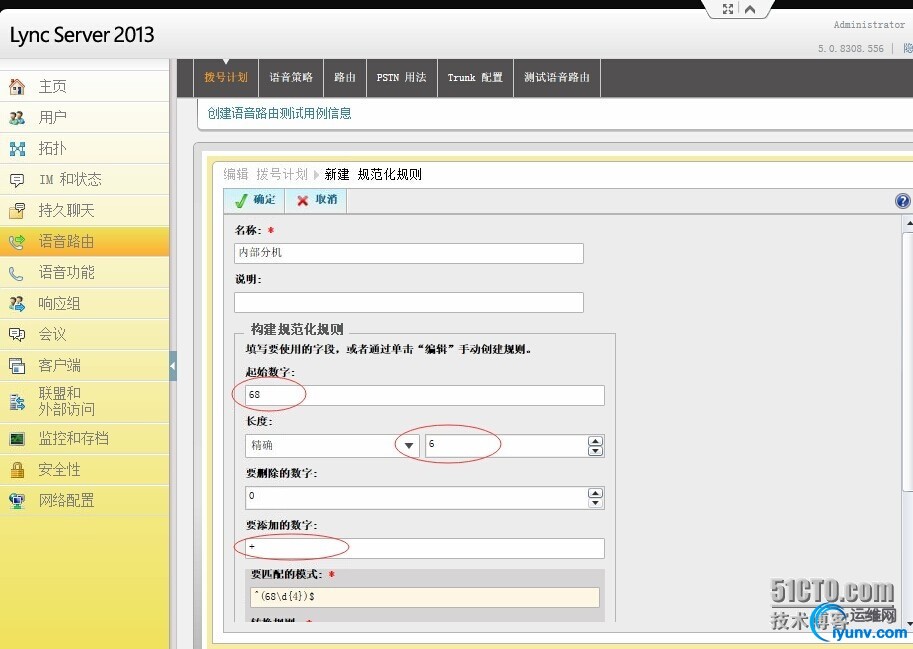
Task: Click the 主页 home icon in sidebar
Action: [x=17, y=87]
